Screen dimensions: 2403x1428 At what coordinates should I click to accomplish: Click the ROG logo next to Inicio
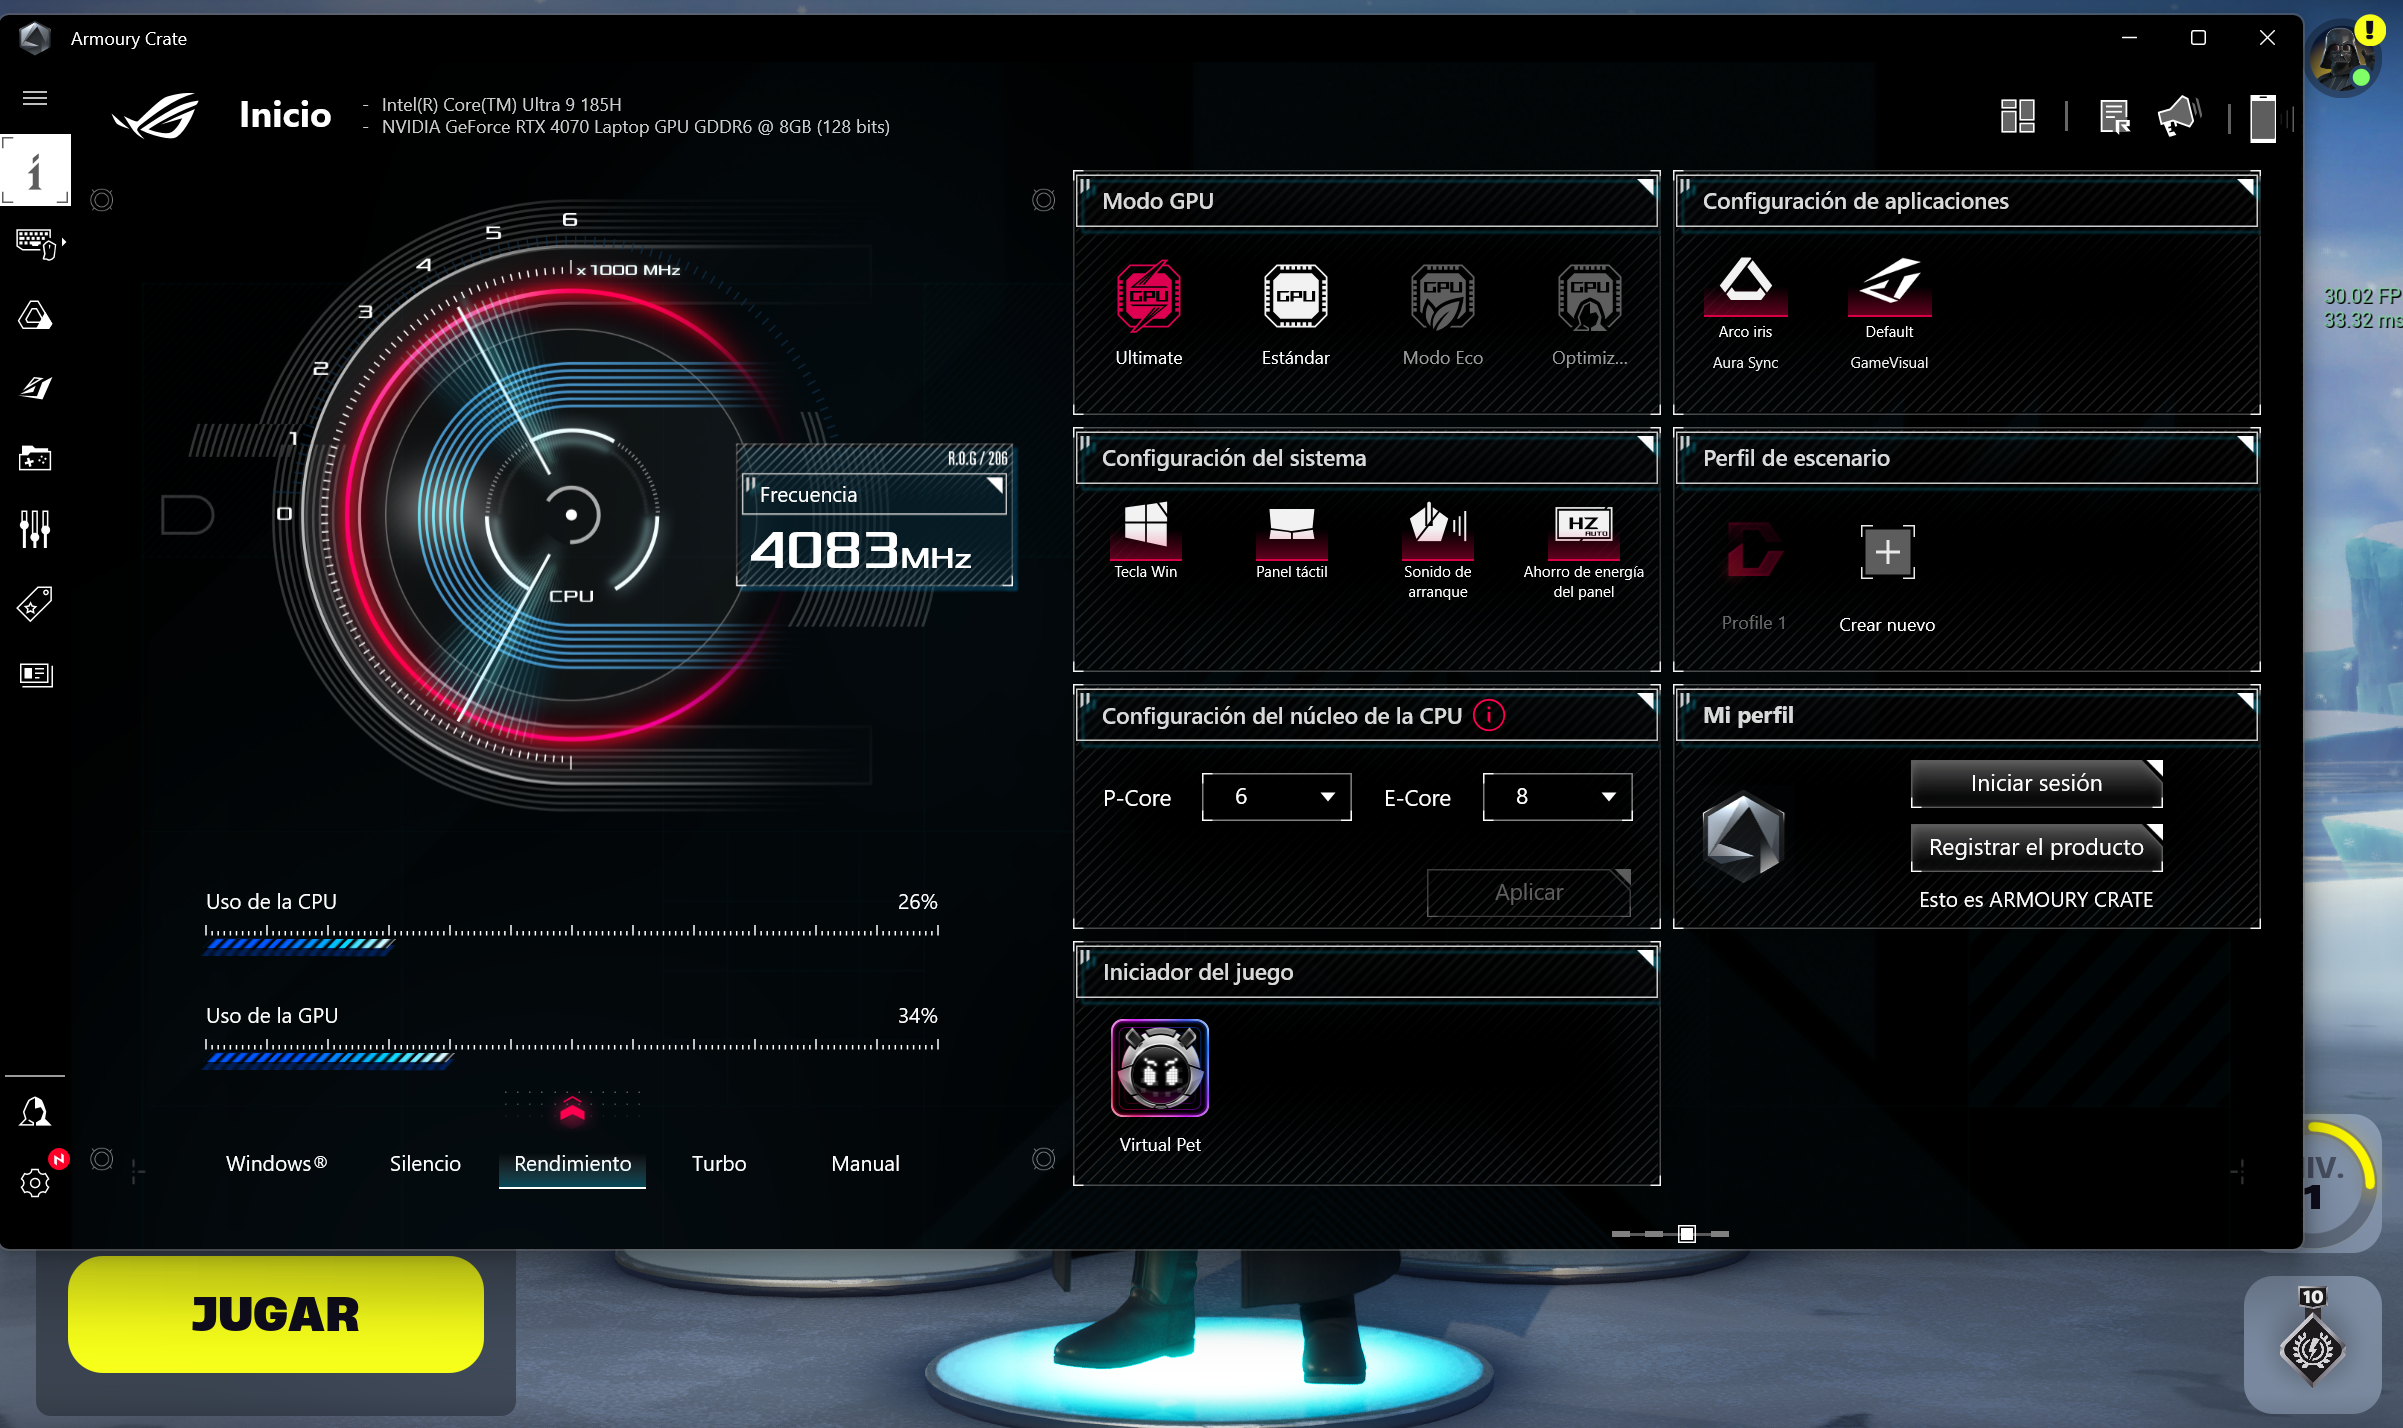click(156, 116)
